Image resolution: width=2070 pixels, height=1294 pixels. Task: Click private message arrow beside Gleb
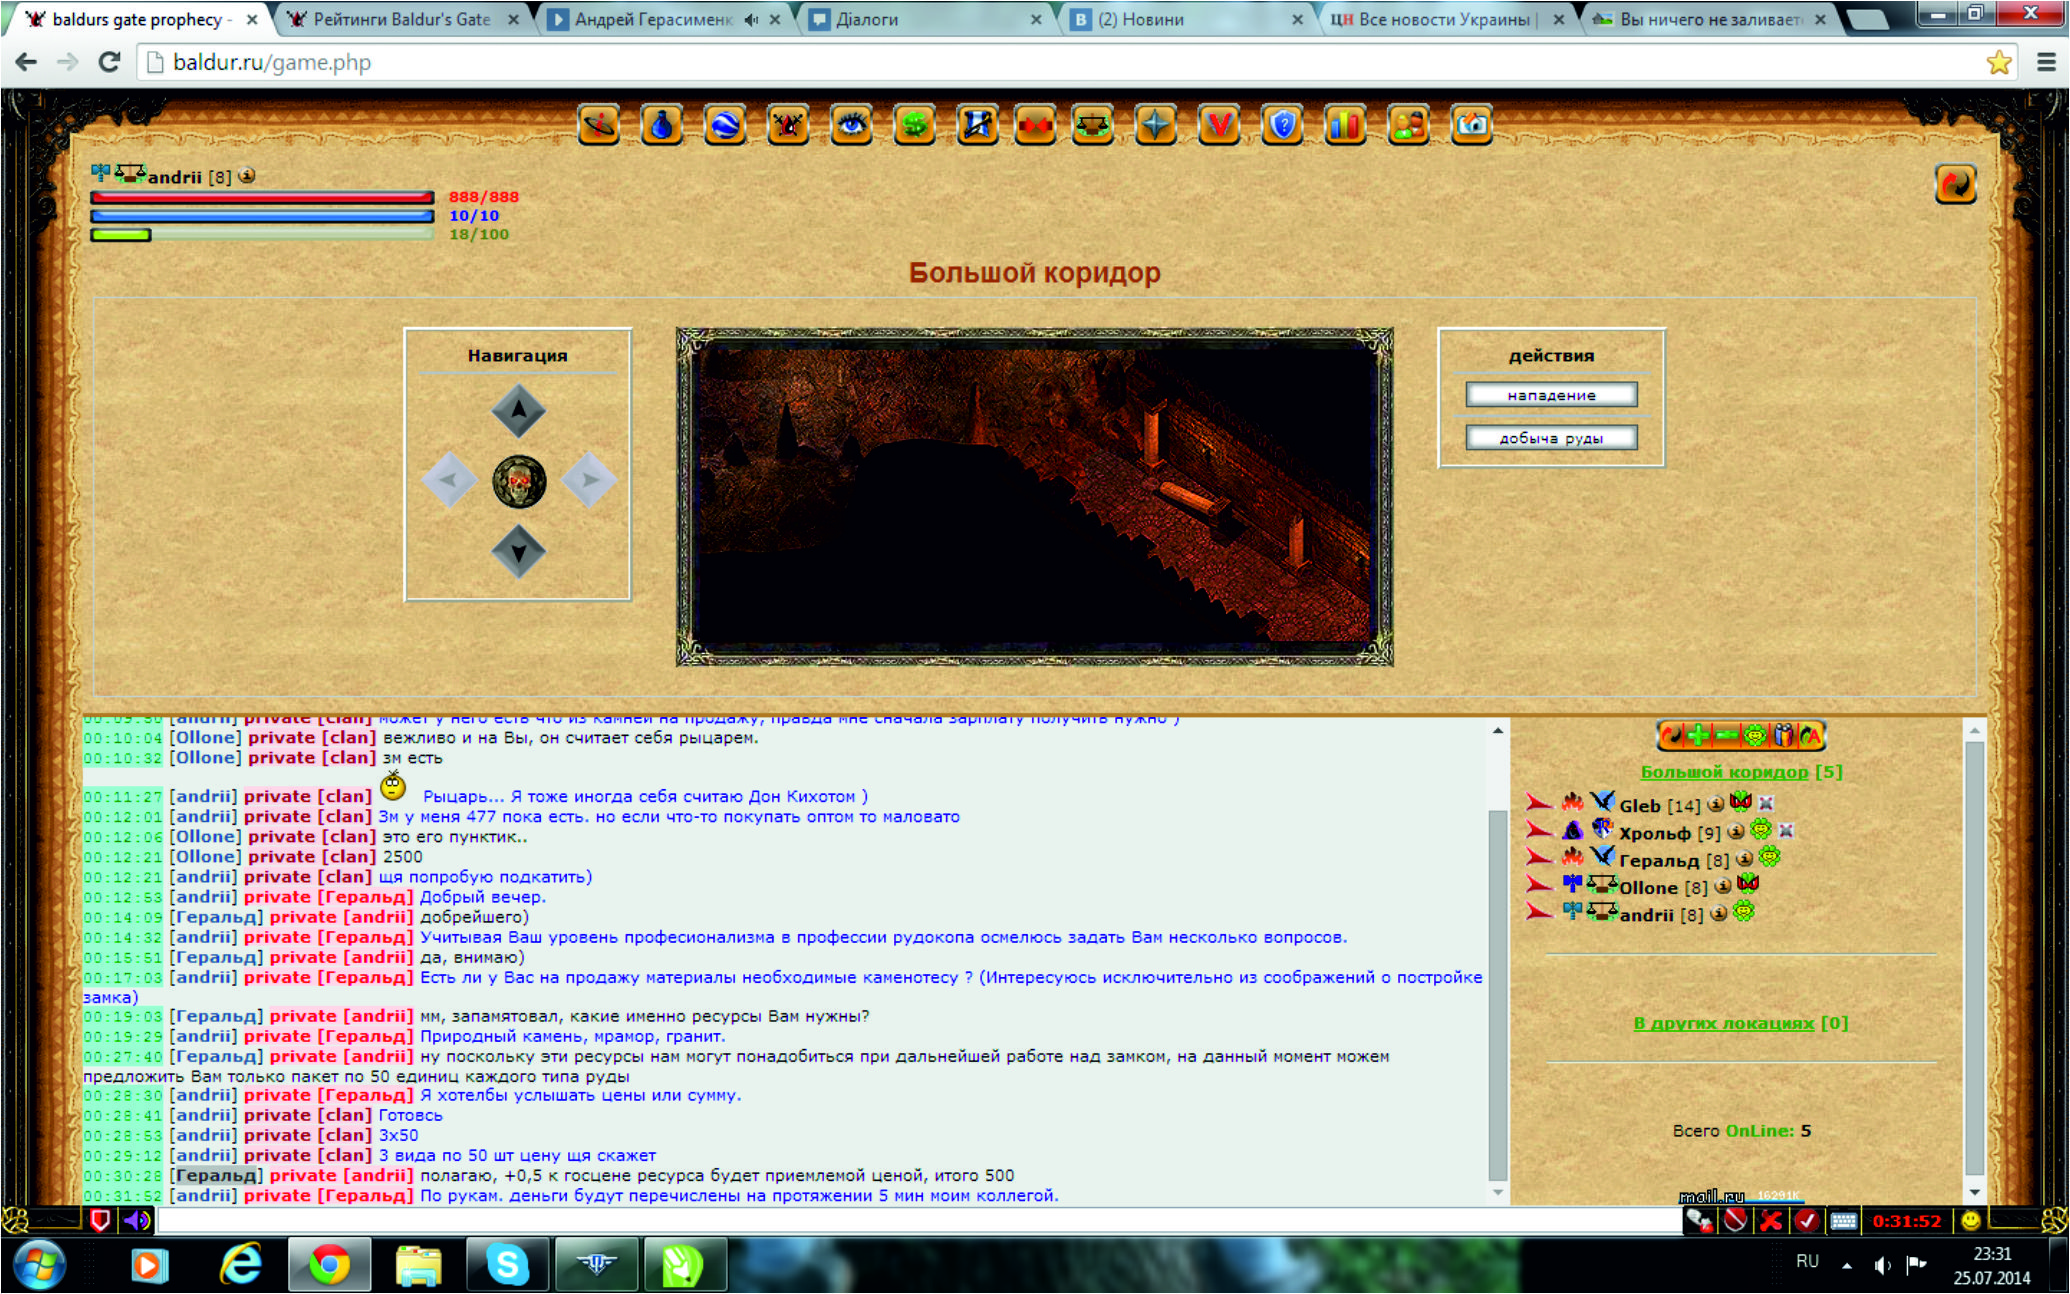point(1538,802)
